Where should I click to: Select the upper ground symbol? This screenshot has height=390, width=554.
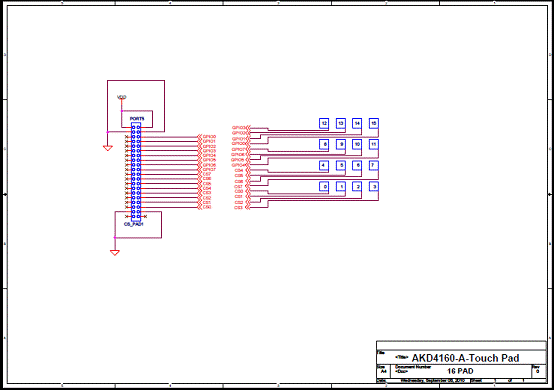point(108,148)
